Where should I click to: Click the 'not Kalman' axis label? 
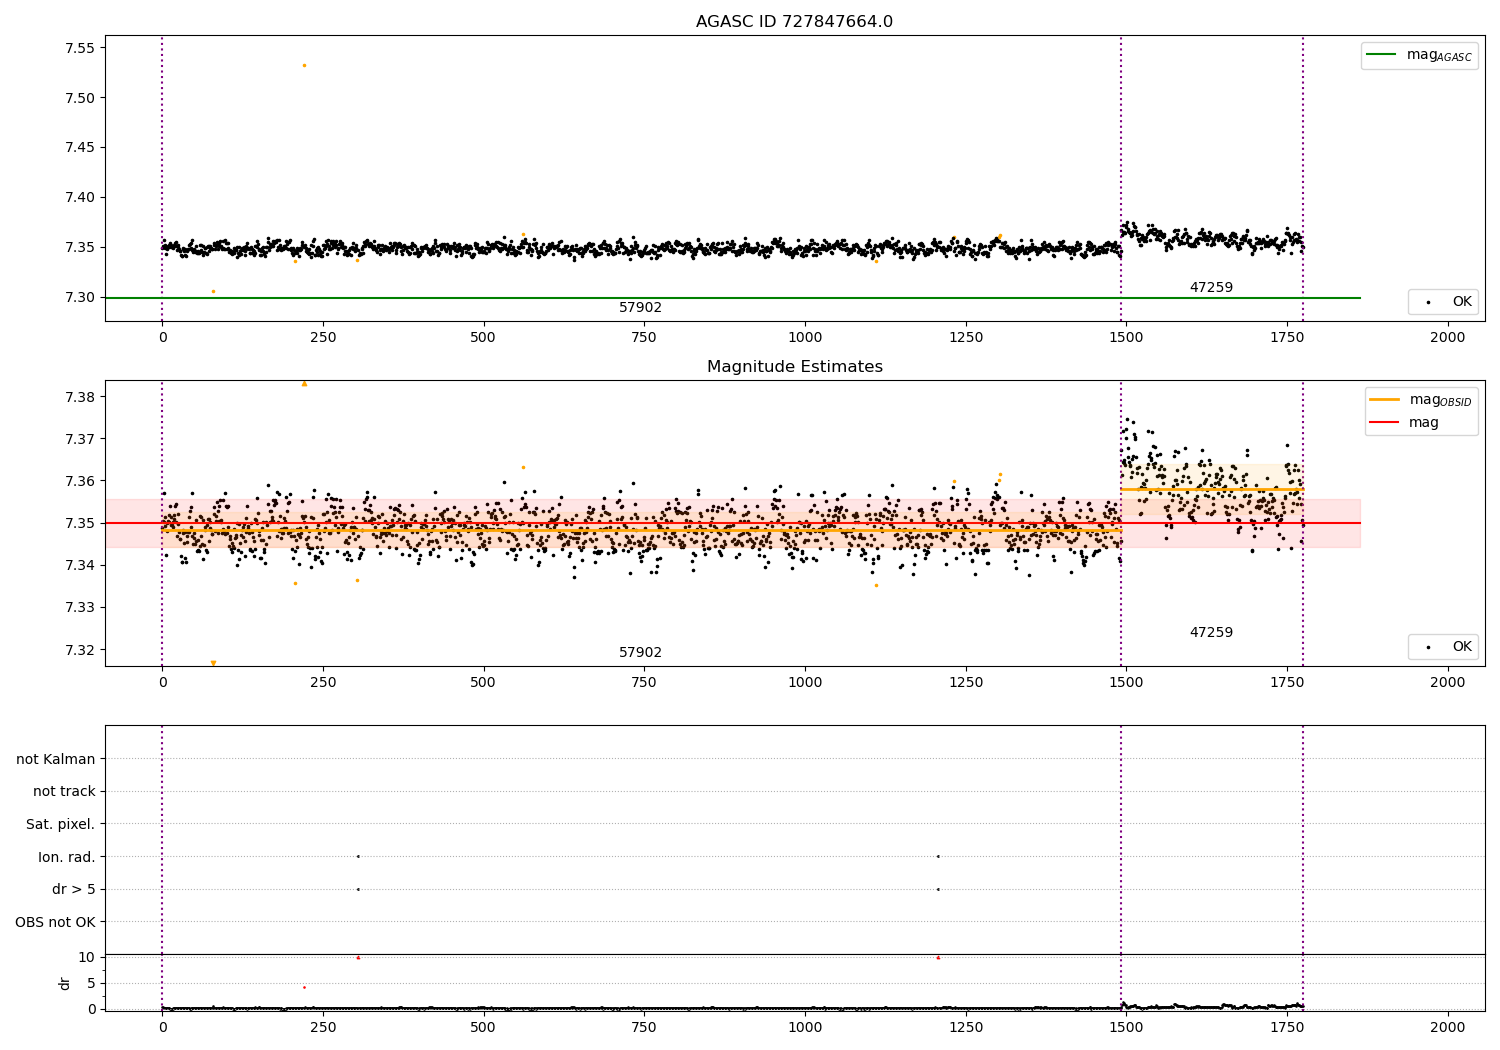[x=56, y=760]
